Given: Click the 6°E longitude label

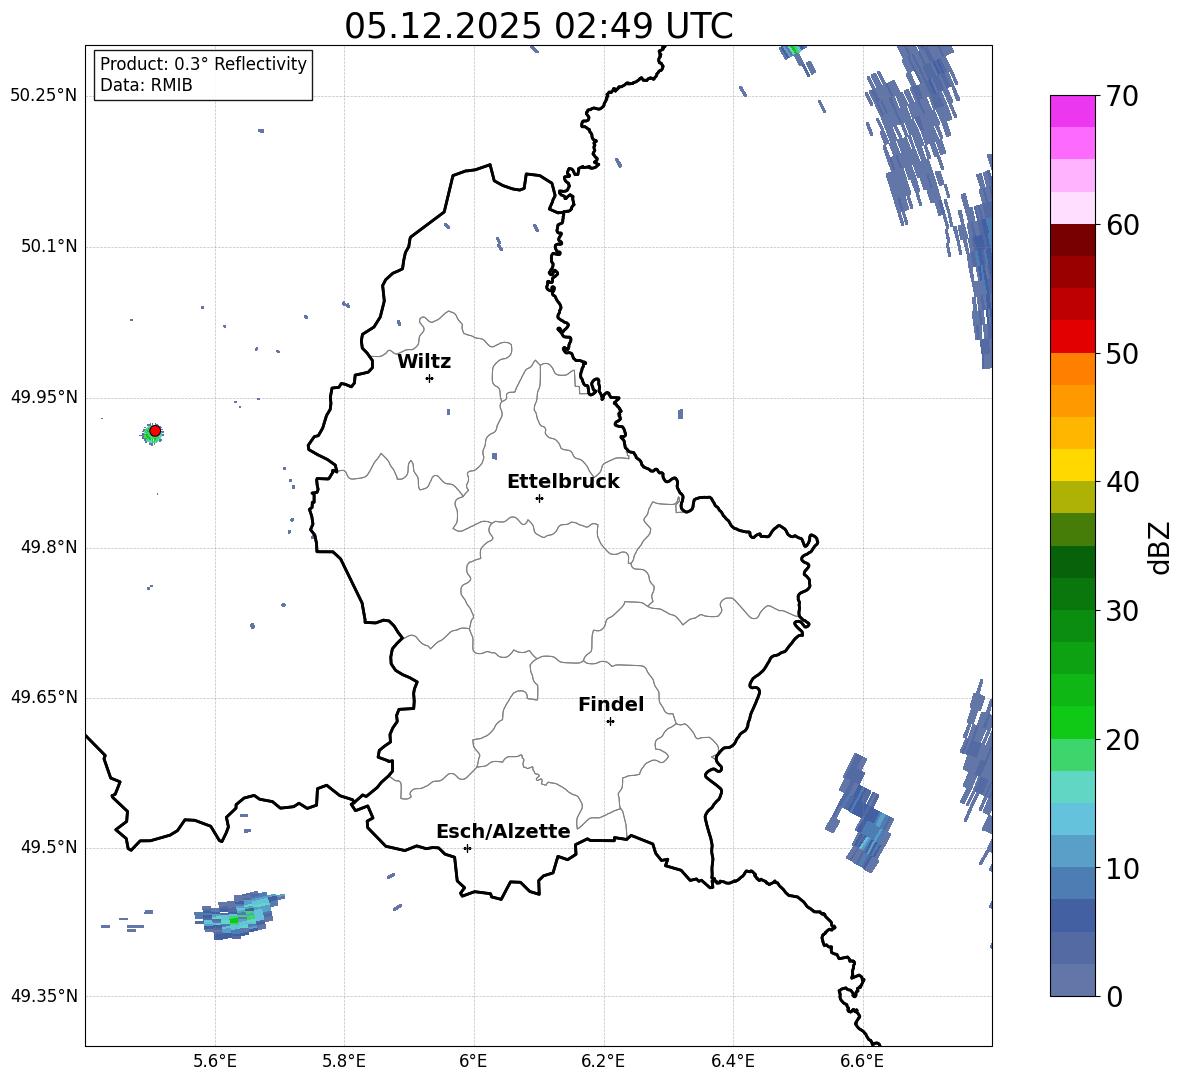Looking at the screenshot, I should click(x=473, y=1061).
